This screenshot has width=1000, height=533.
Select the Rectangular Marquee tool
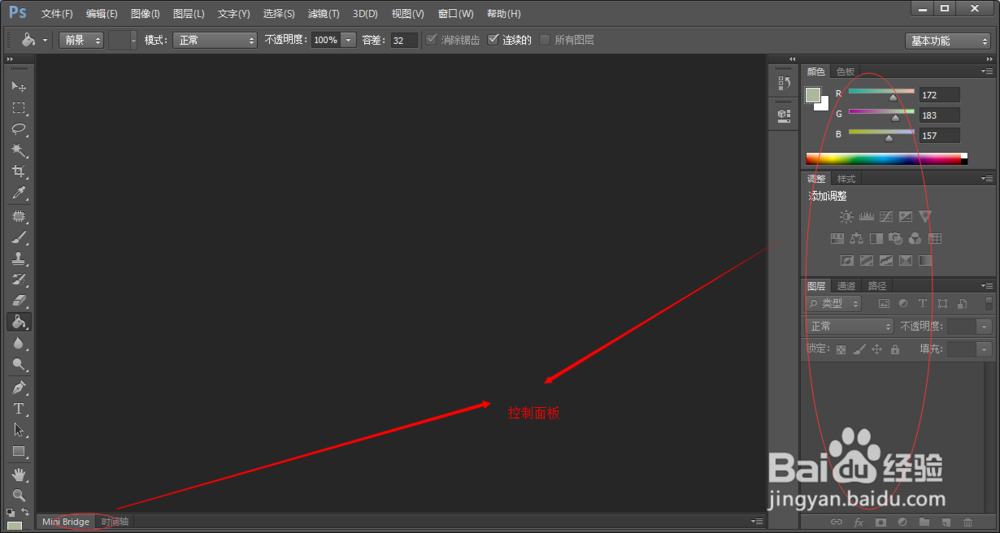[x=18, y=108]
